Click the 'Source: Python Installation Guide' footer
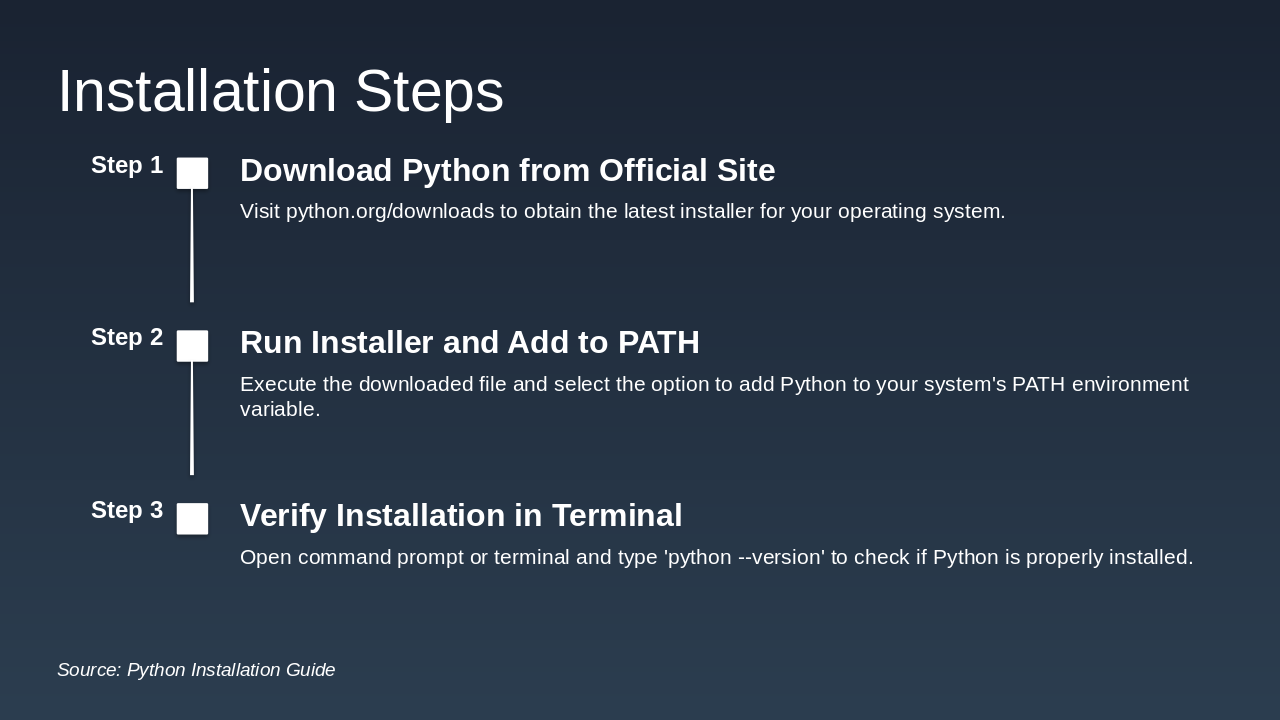The image size is (1280, 720). 196,670
